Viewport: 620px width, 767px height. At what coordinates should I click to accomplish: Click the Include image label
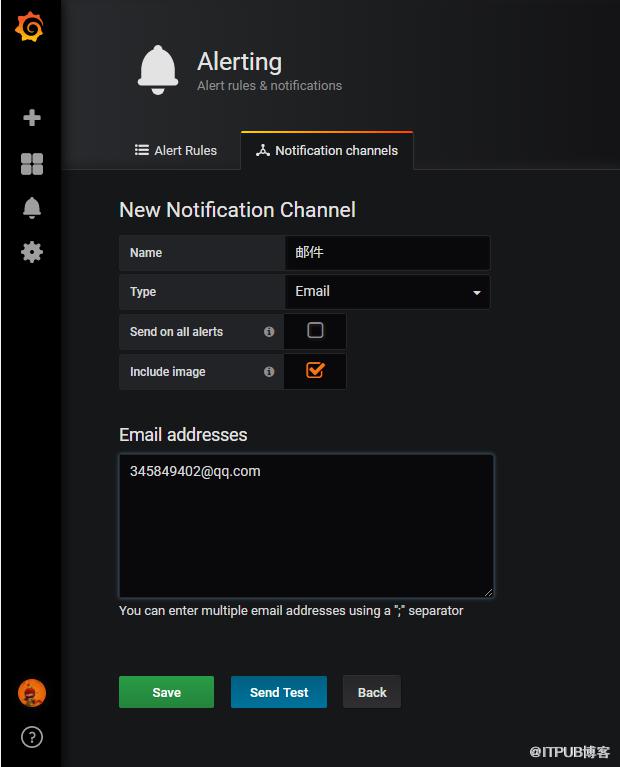pos(167,372)
